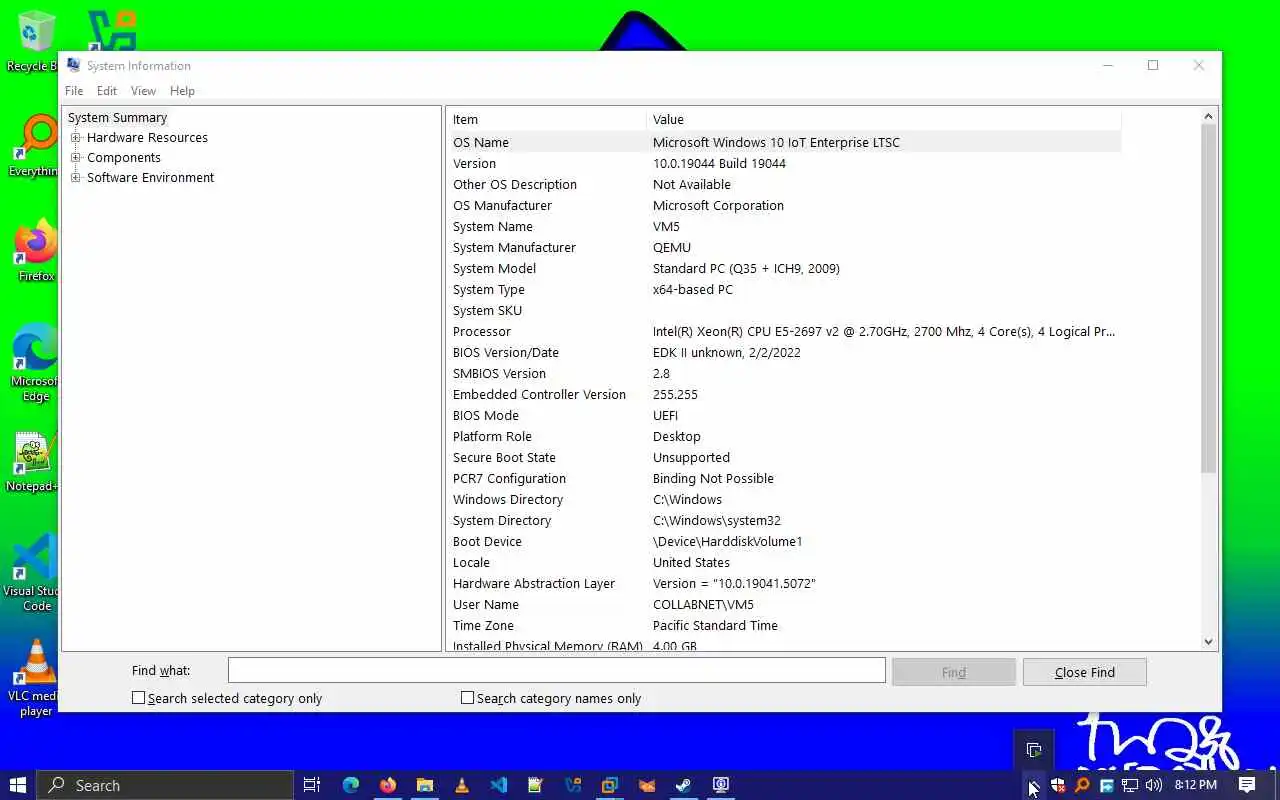Screen dimensions: 1280x800
Task: Open Everything search tray icon
Action: click(1082, 785)
